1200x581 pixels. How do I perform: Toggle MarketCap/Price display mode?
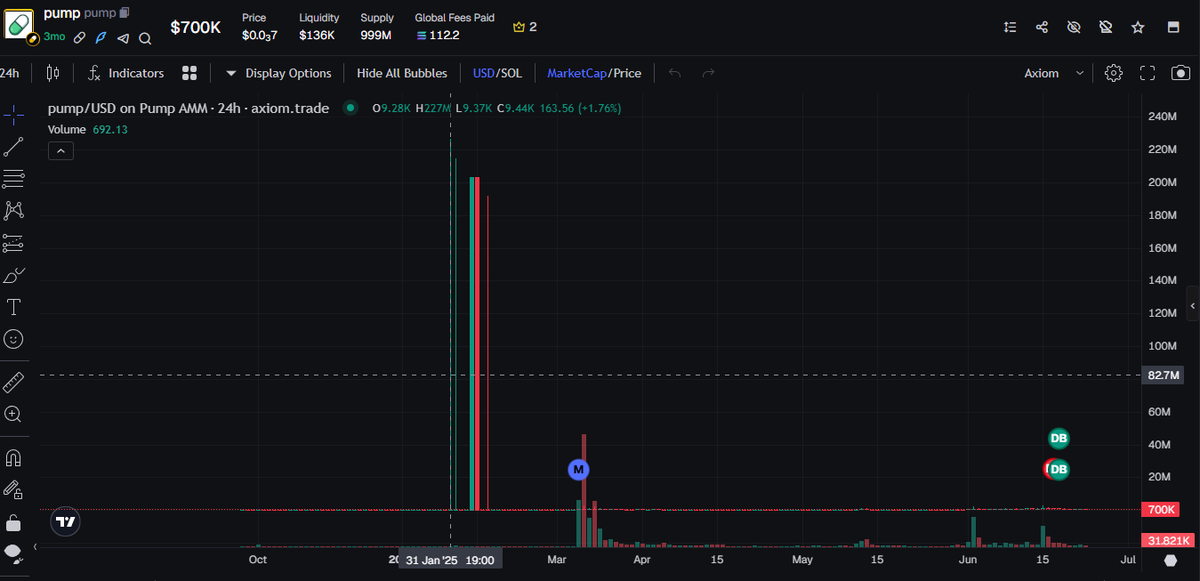tap(594, 73)
